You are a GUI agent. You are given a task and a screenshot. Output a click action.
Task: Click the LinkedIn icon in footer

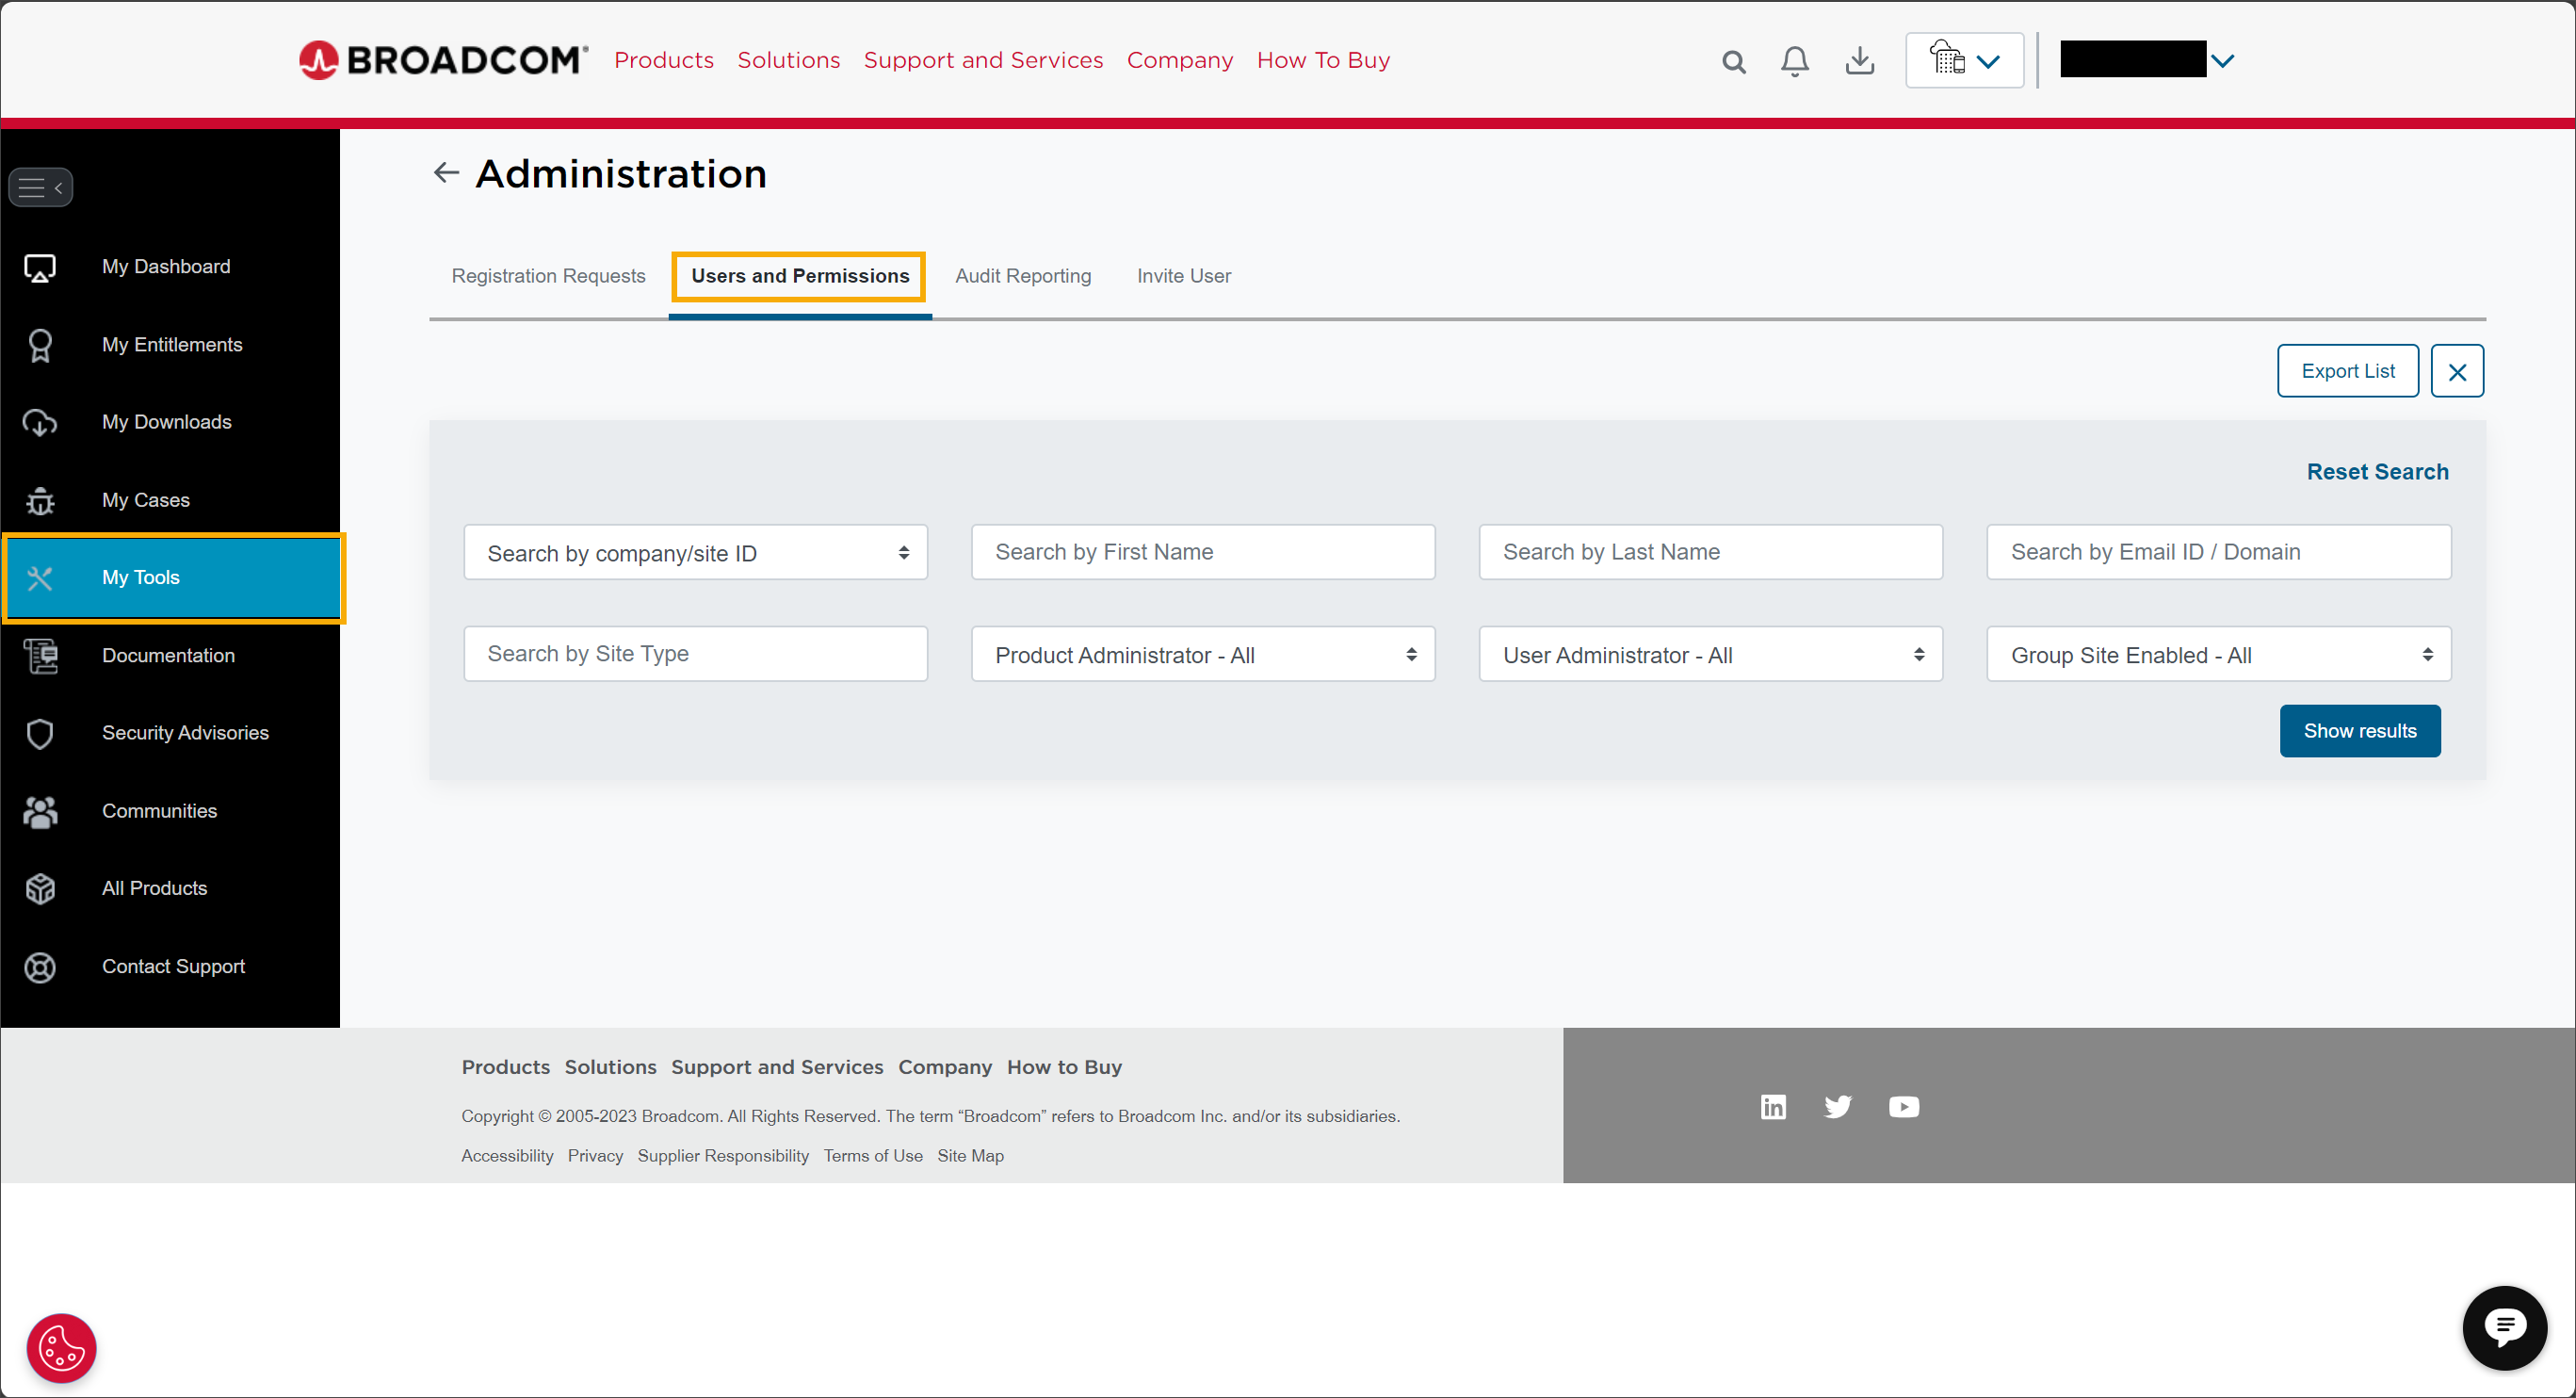1772,1107
